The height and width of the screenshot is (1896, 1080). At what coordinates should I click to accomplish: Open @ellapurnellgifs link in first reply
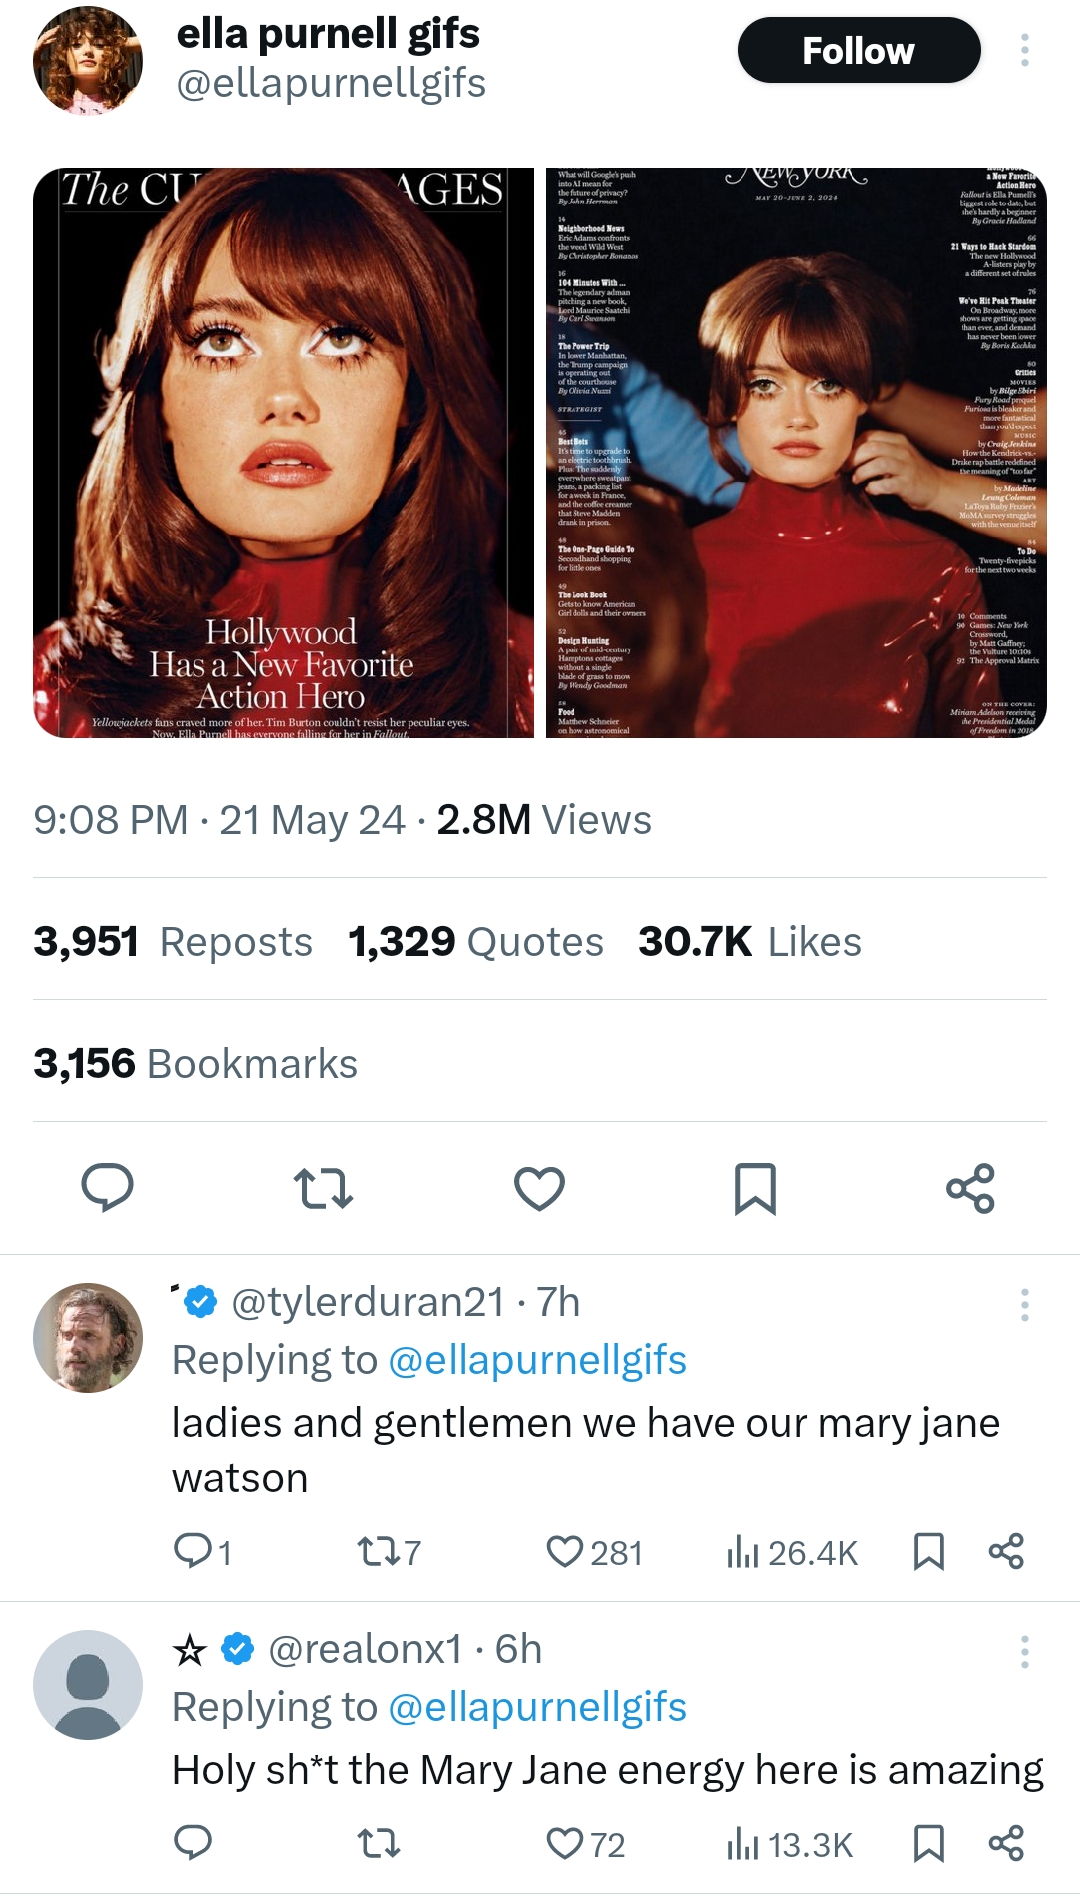[537, 1361]
